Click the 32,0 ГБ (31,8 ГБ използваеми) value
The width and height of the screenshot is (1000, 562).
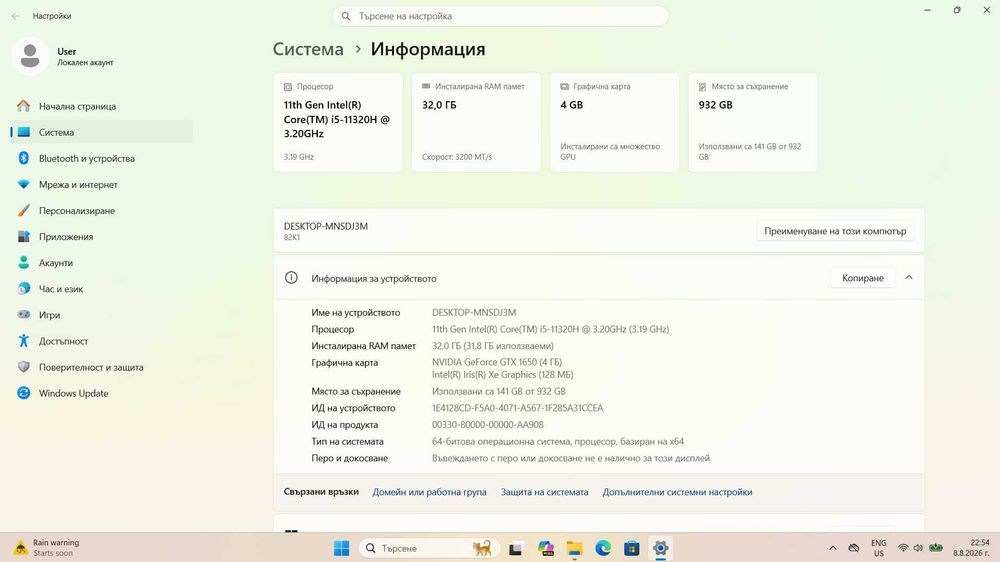tap(492, 346)
